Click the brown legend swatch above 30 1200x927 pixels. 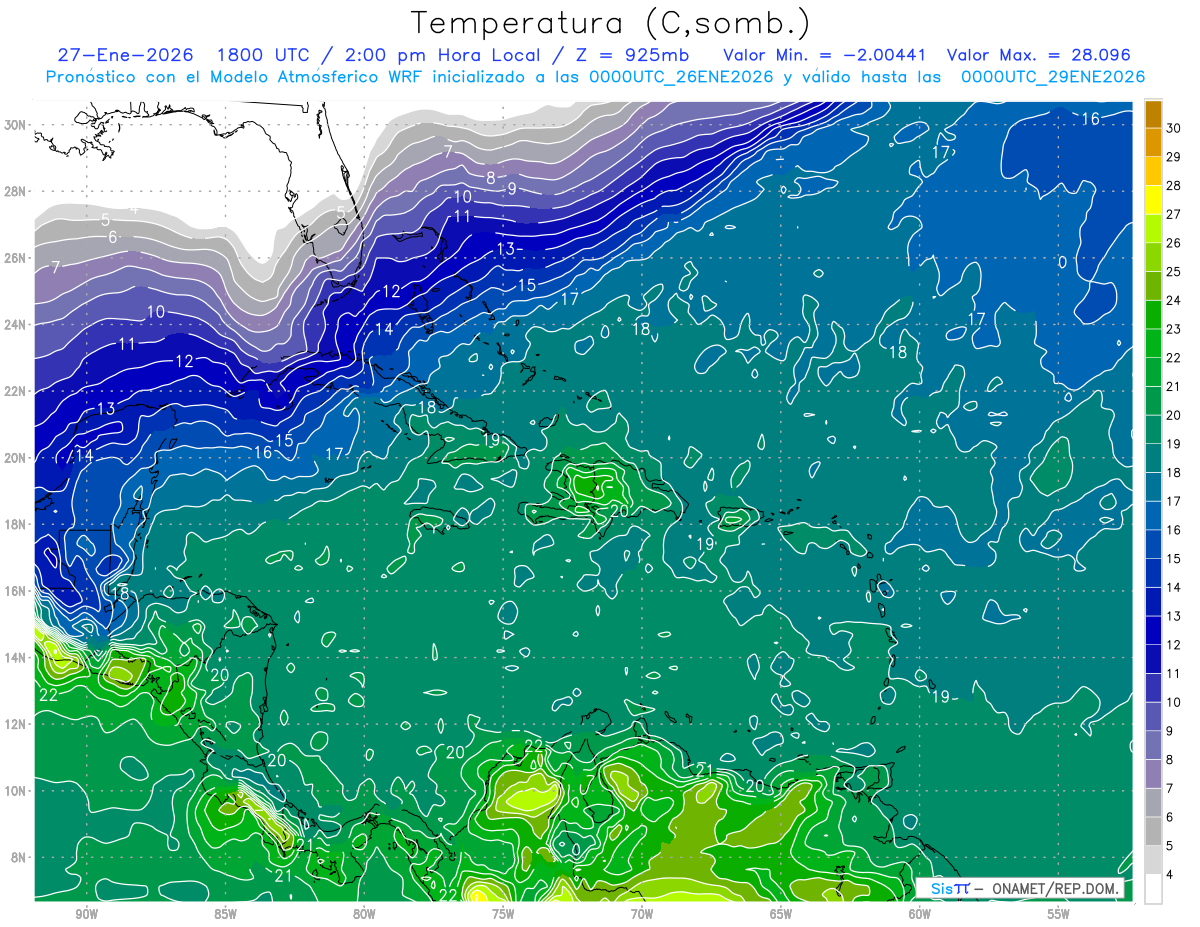[x=1153, y=114]
